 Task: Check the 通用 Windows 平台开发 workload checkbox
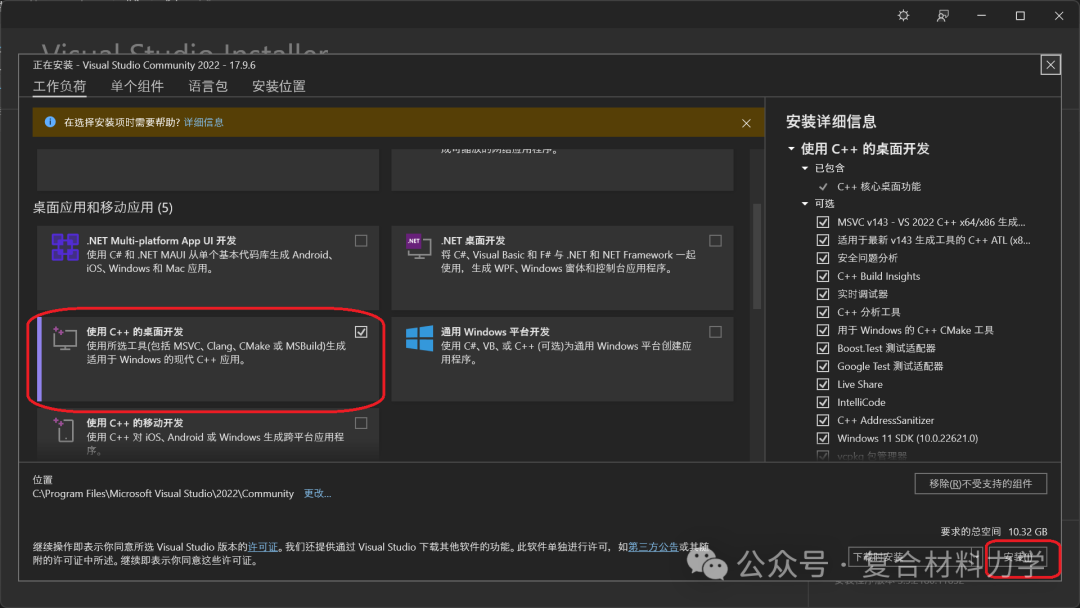tap(716, 332)
